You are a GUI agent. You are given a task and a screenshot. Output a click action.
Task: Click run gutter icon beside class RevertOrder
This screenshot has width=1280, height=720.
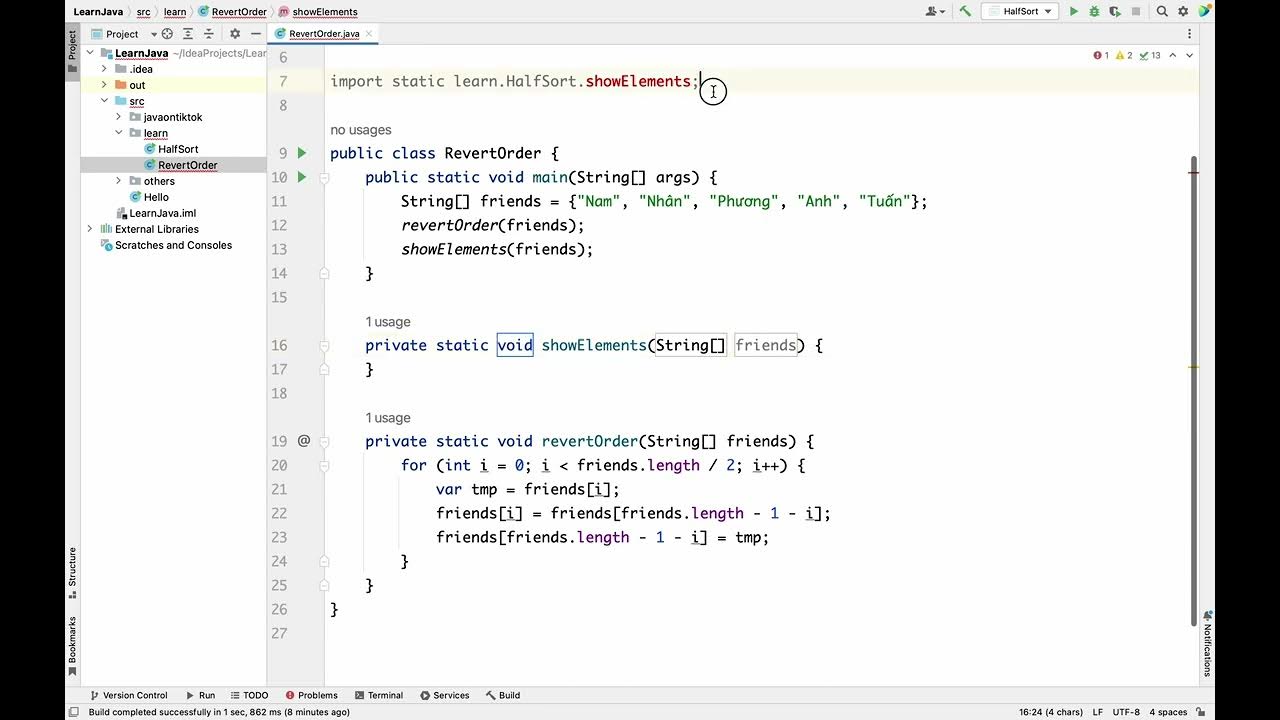click(x=302, y=153)
